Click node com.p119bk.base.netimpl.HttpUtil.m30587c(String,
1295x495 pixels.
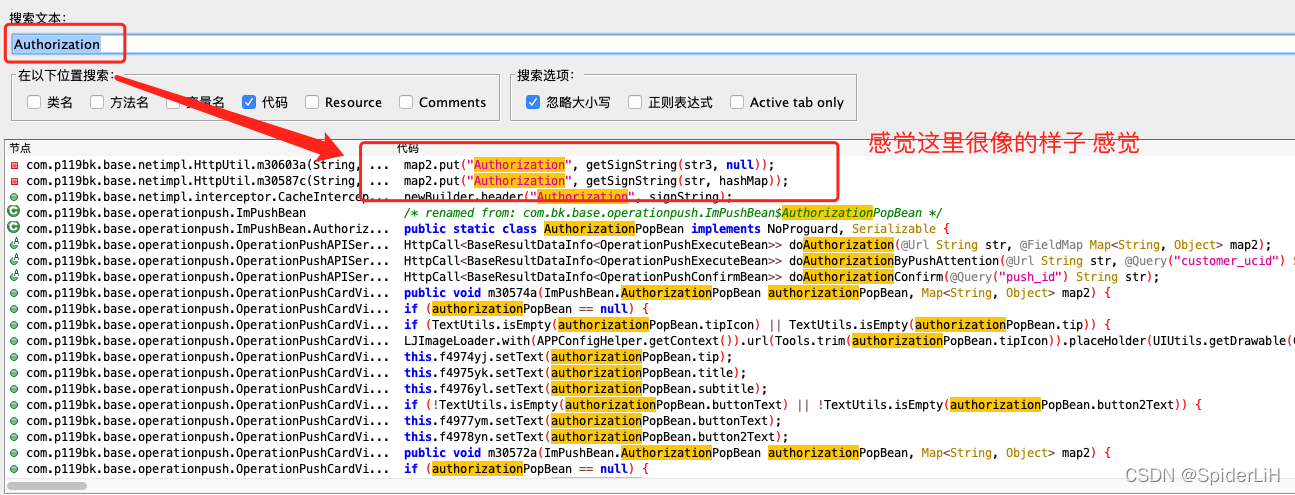coord(191,180)
